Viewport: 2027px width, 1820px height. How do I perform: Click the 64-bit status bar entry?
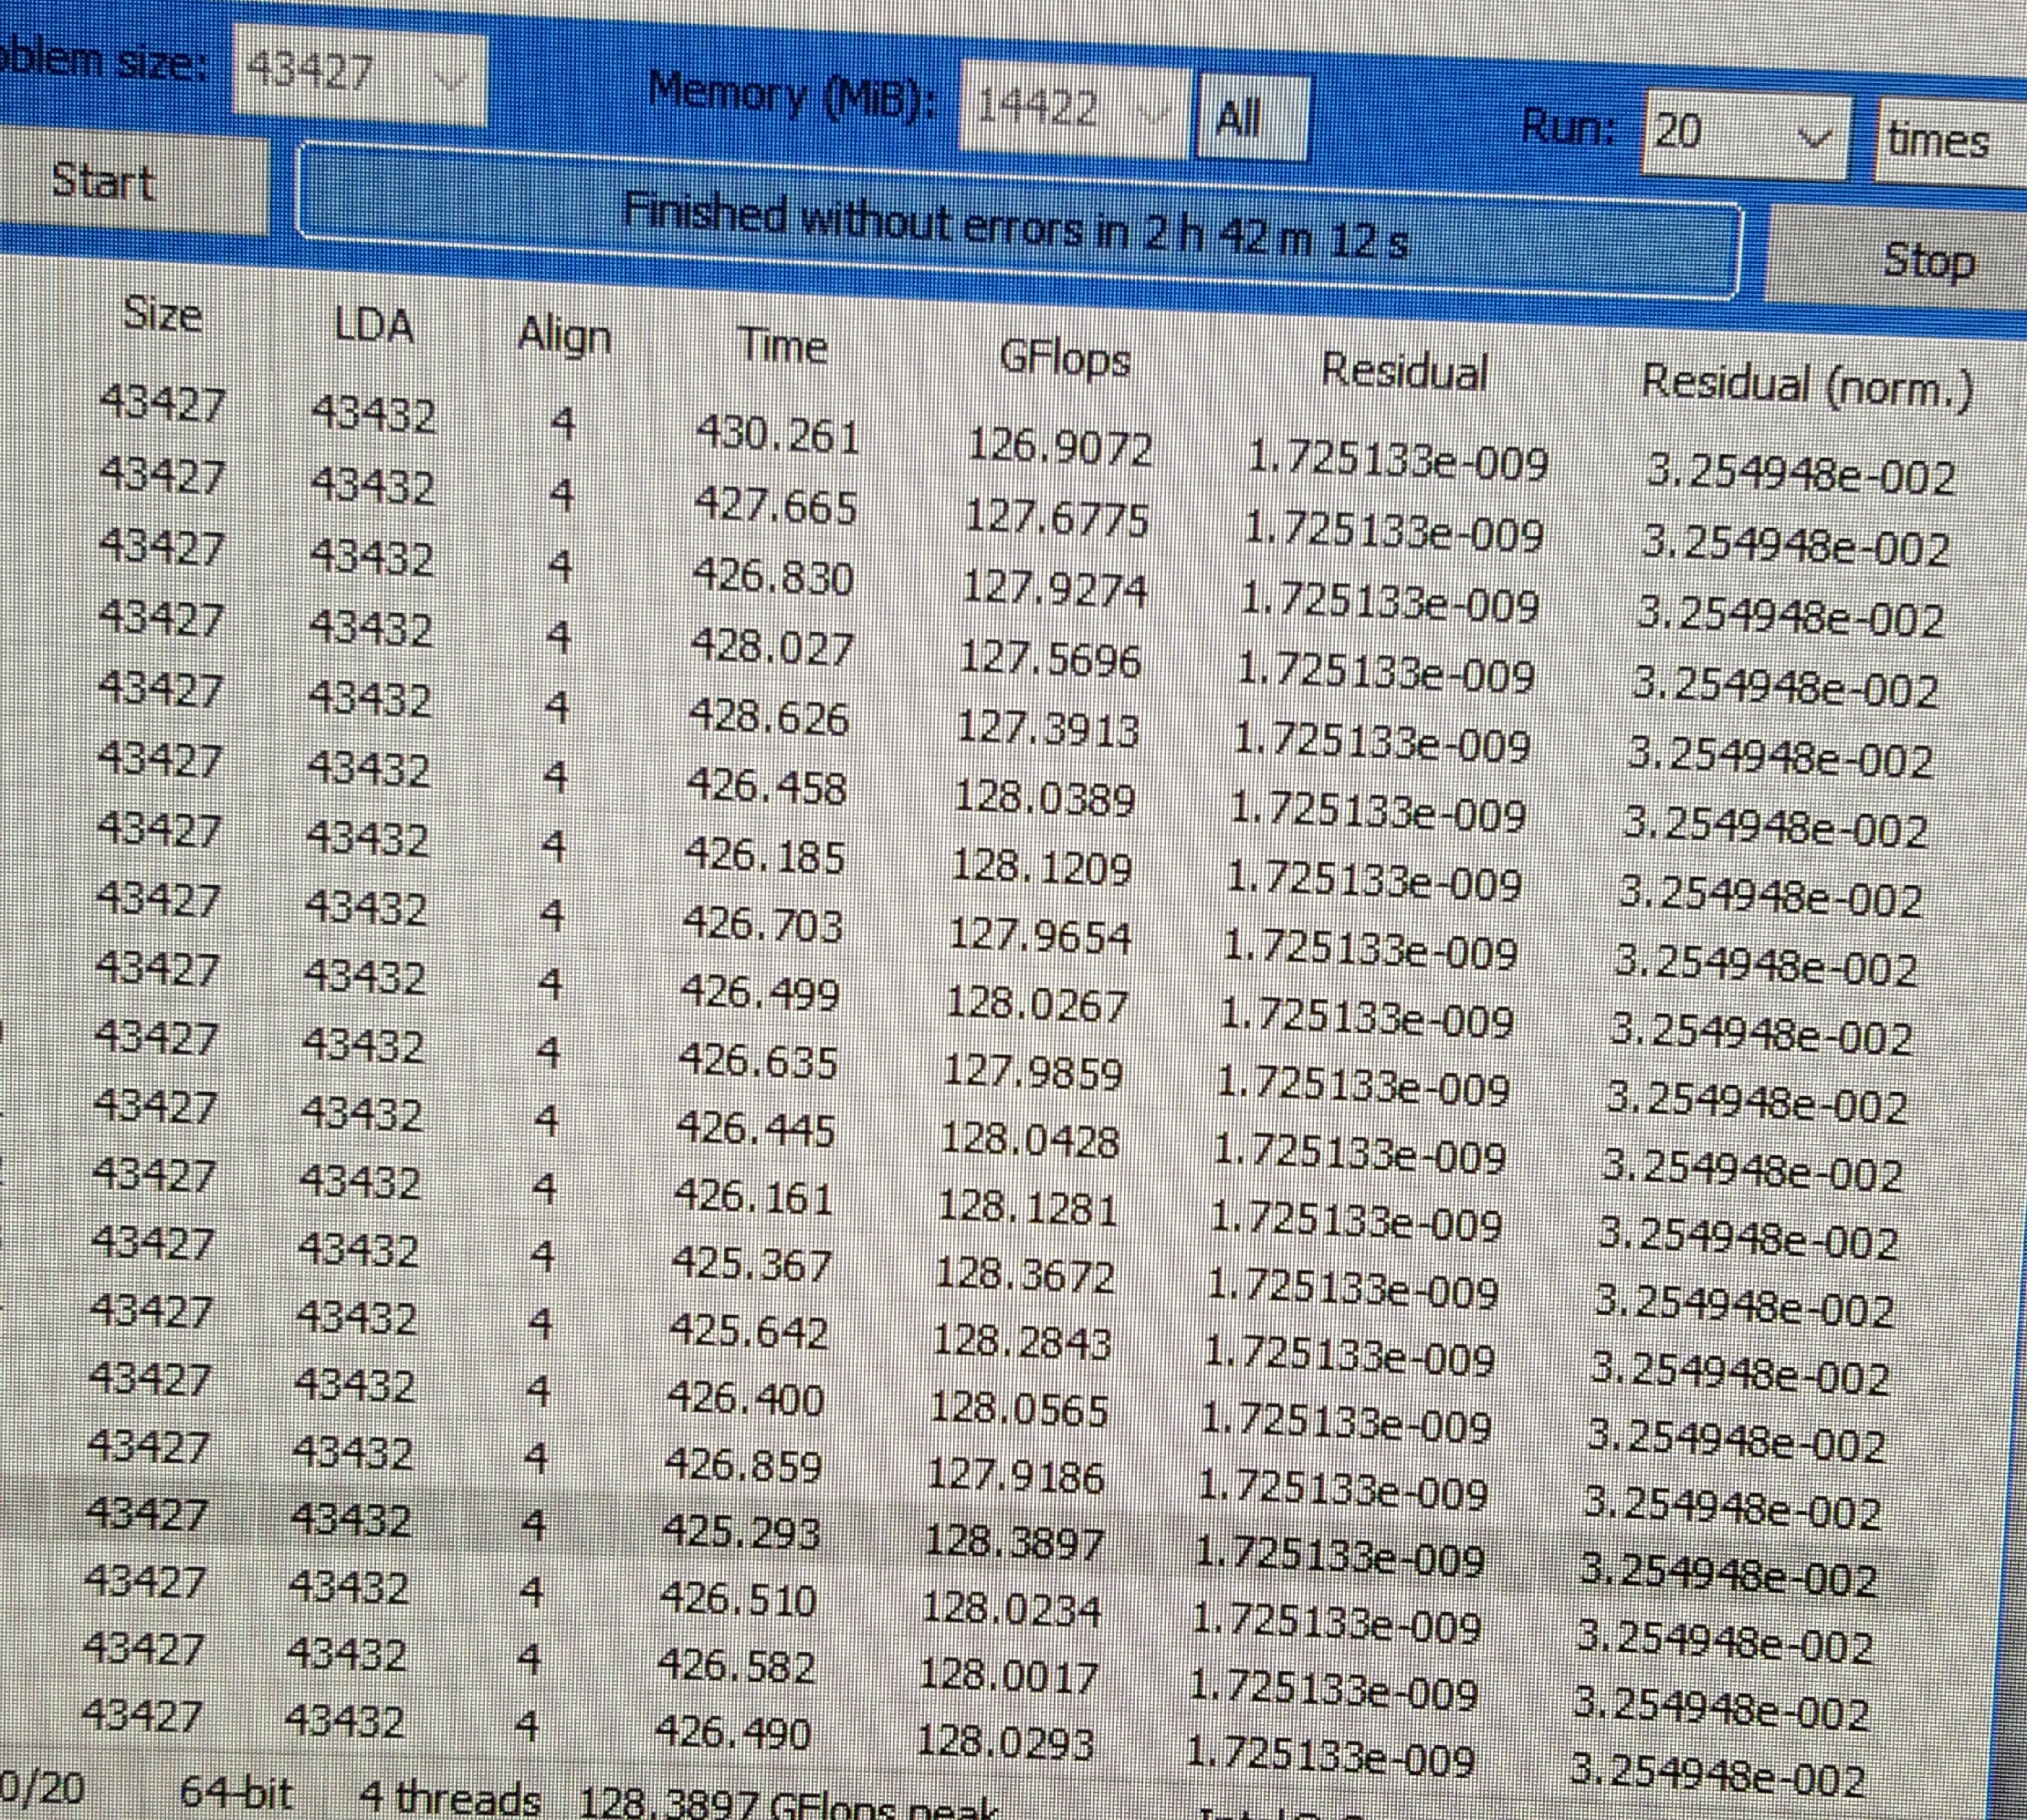(x=237, y=1792)
